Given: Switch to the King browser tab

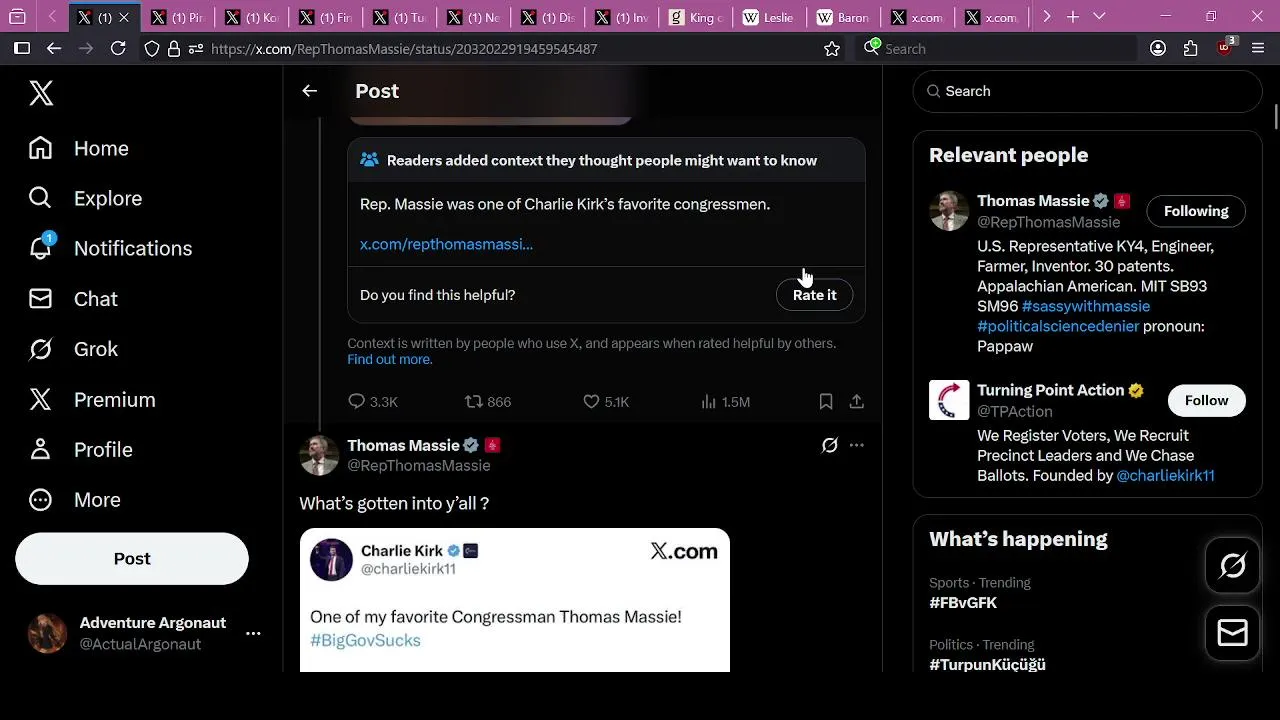Looking at the screenshot, I should (694, 17).
